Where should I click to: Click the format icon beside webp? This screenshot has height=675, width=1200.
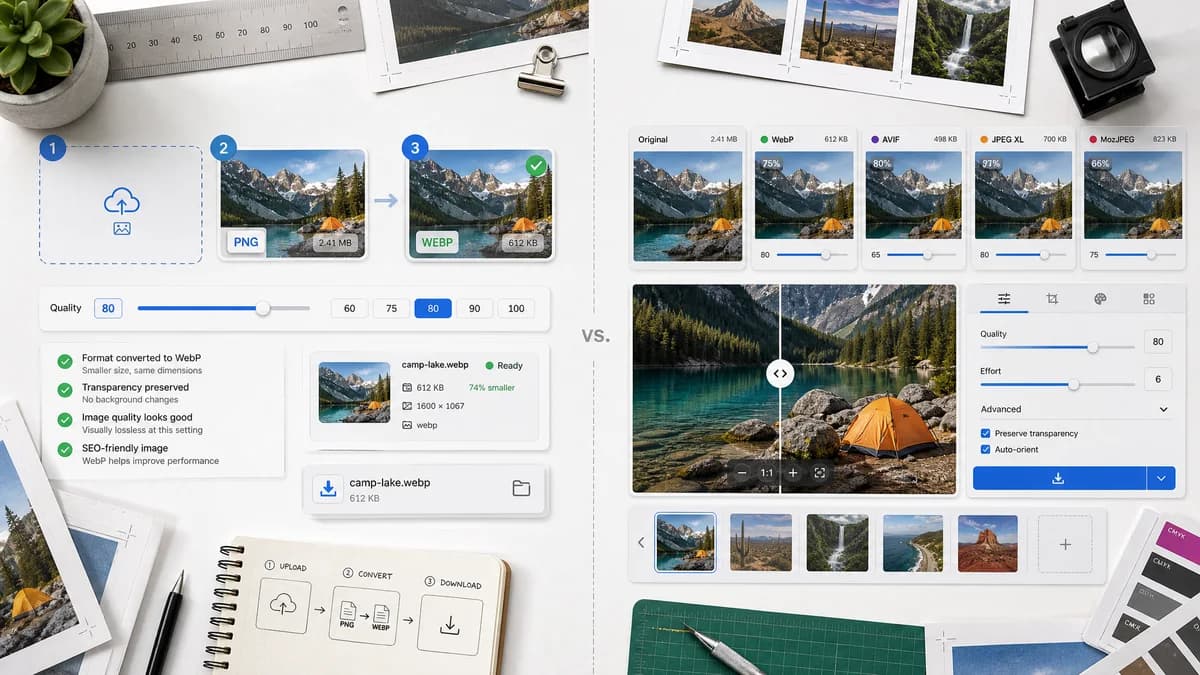coord(407,425)
